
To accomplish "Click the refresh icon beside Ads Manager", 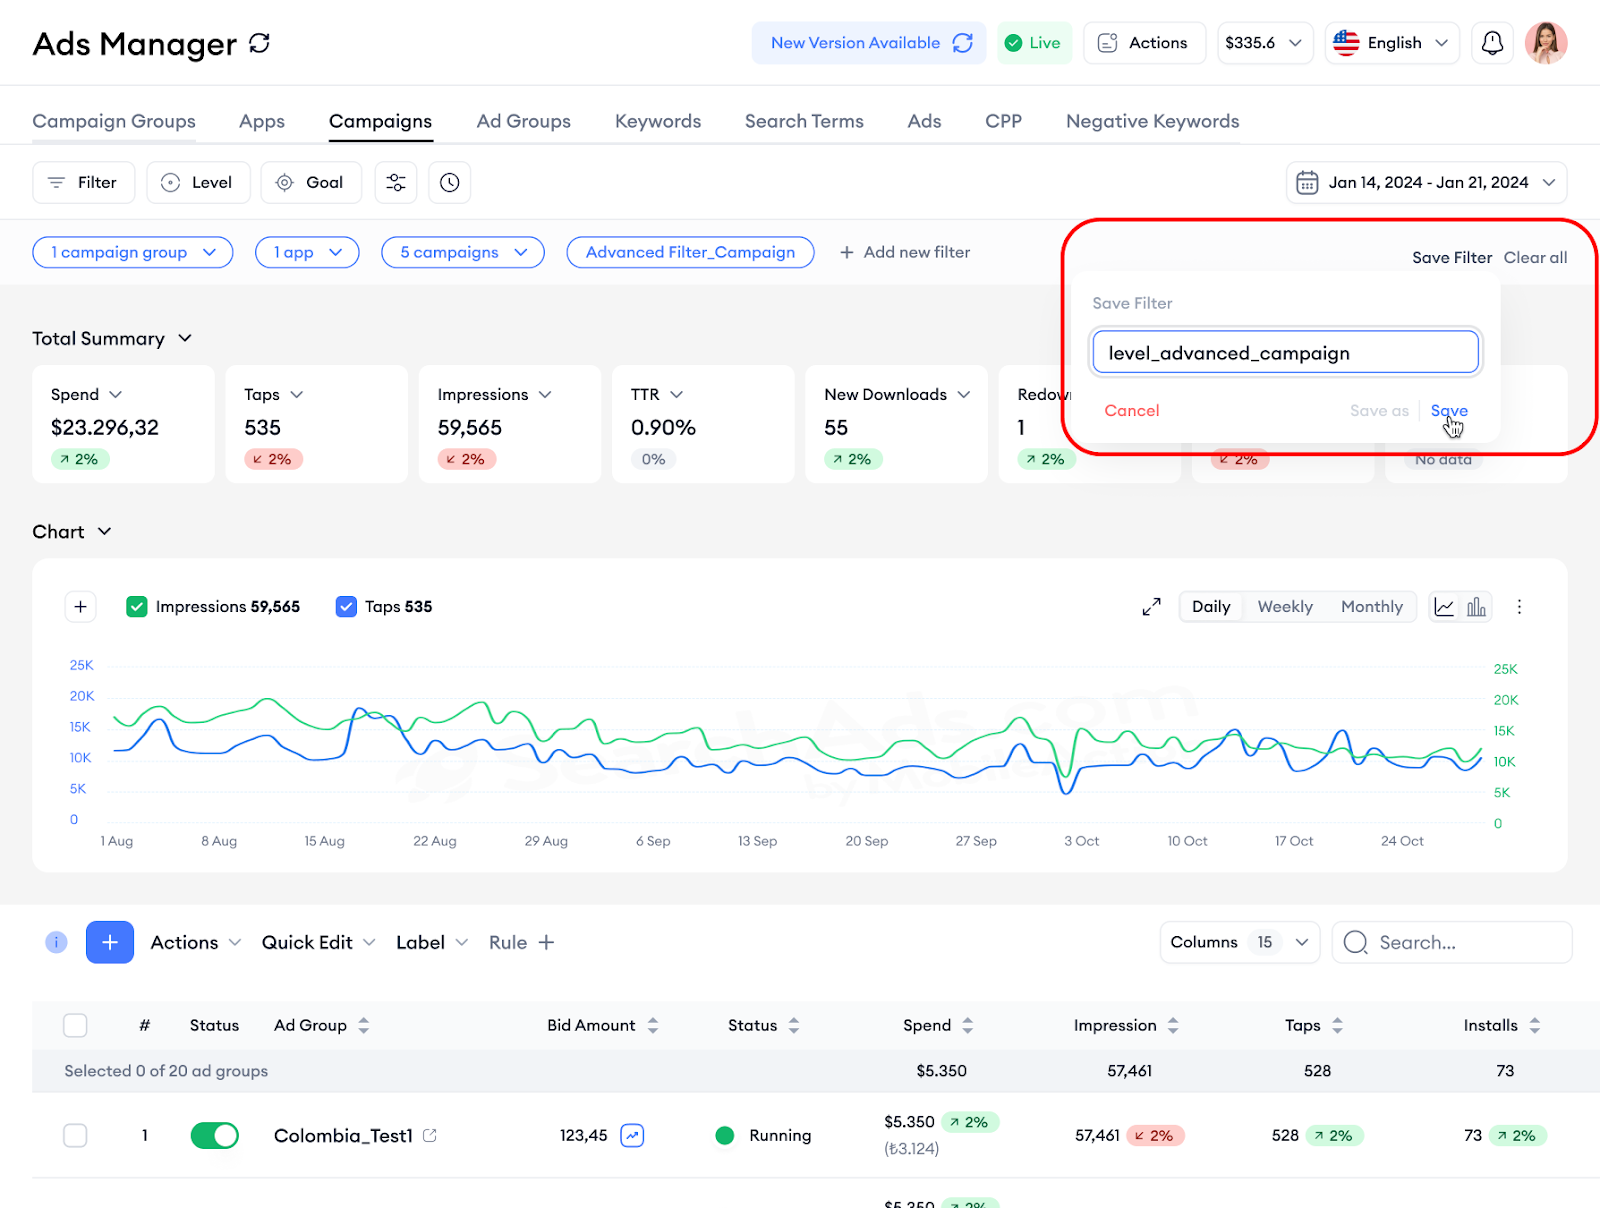I will (x=260, y=44).
